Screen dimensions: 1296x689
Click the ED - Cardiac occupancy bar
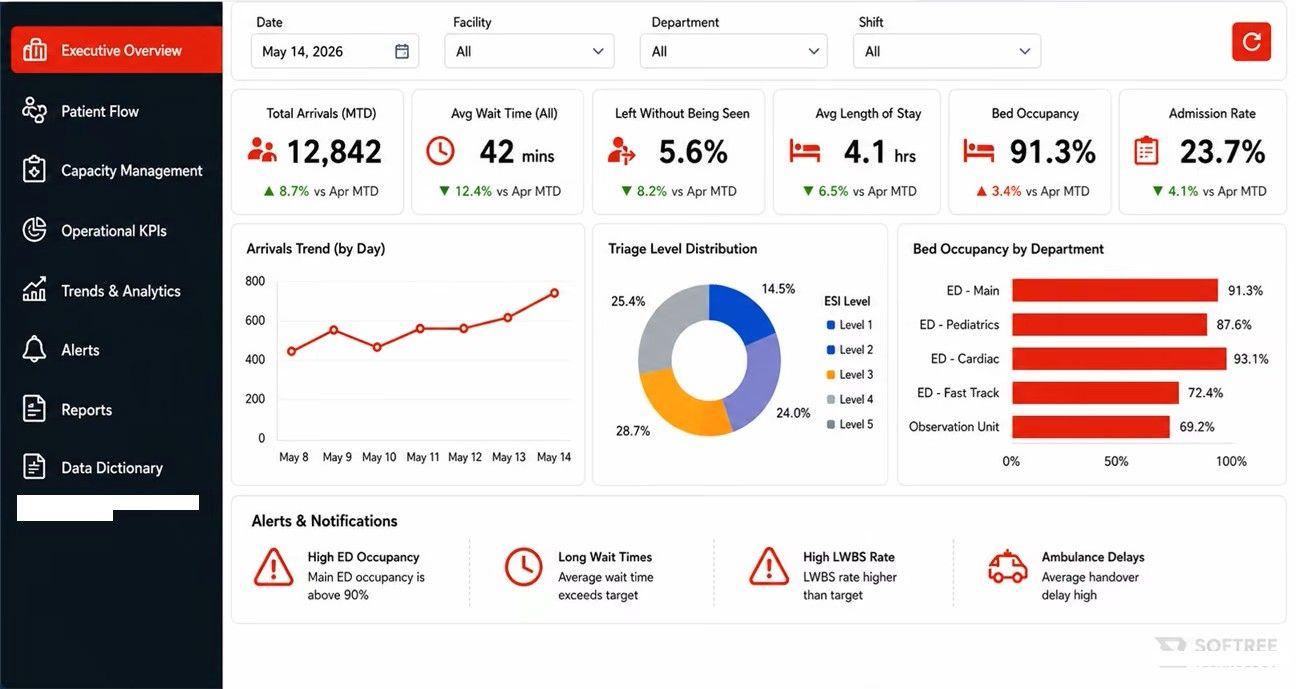point(1119,358)
